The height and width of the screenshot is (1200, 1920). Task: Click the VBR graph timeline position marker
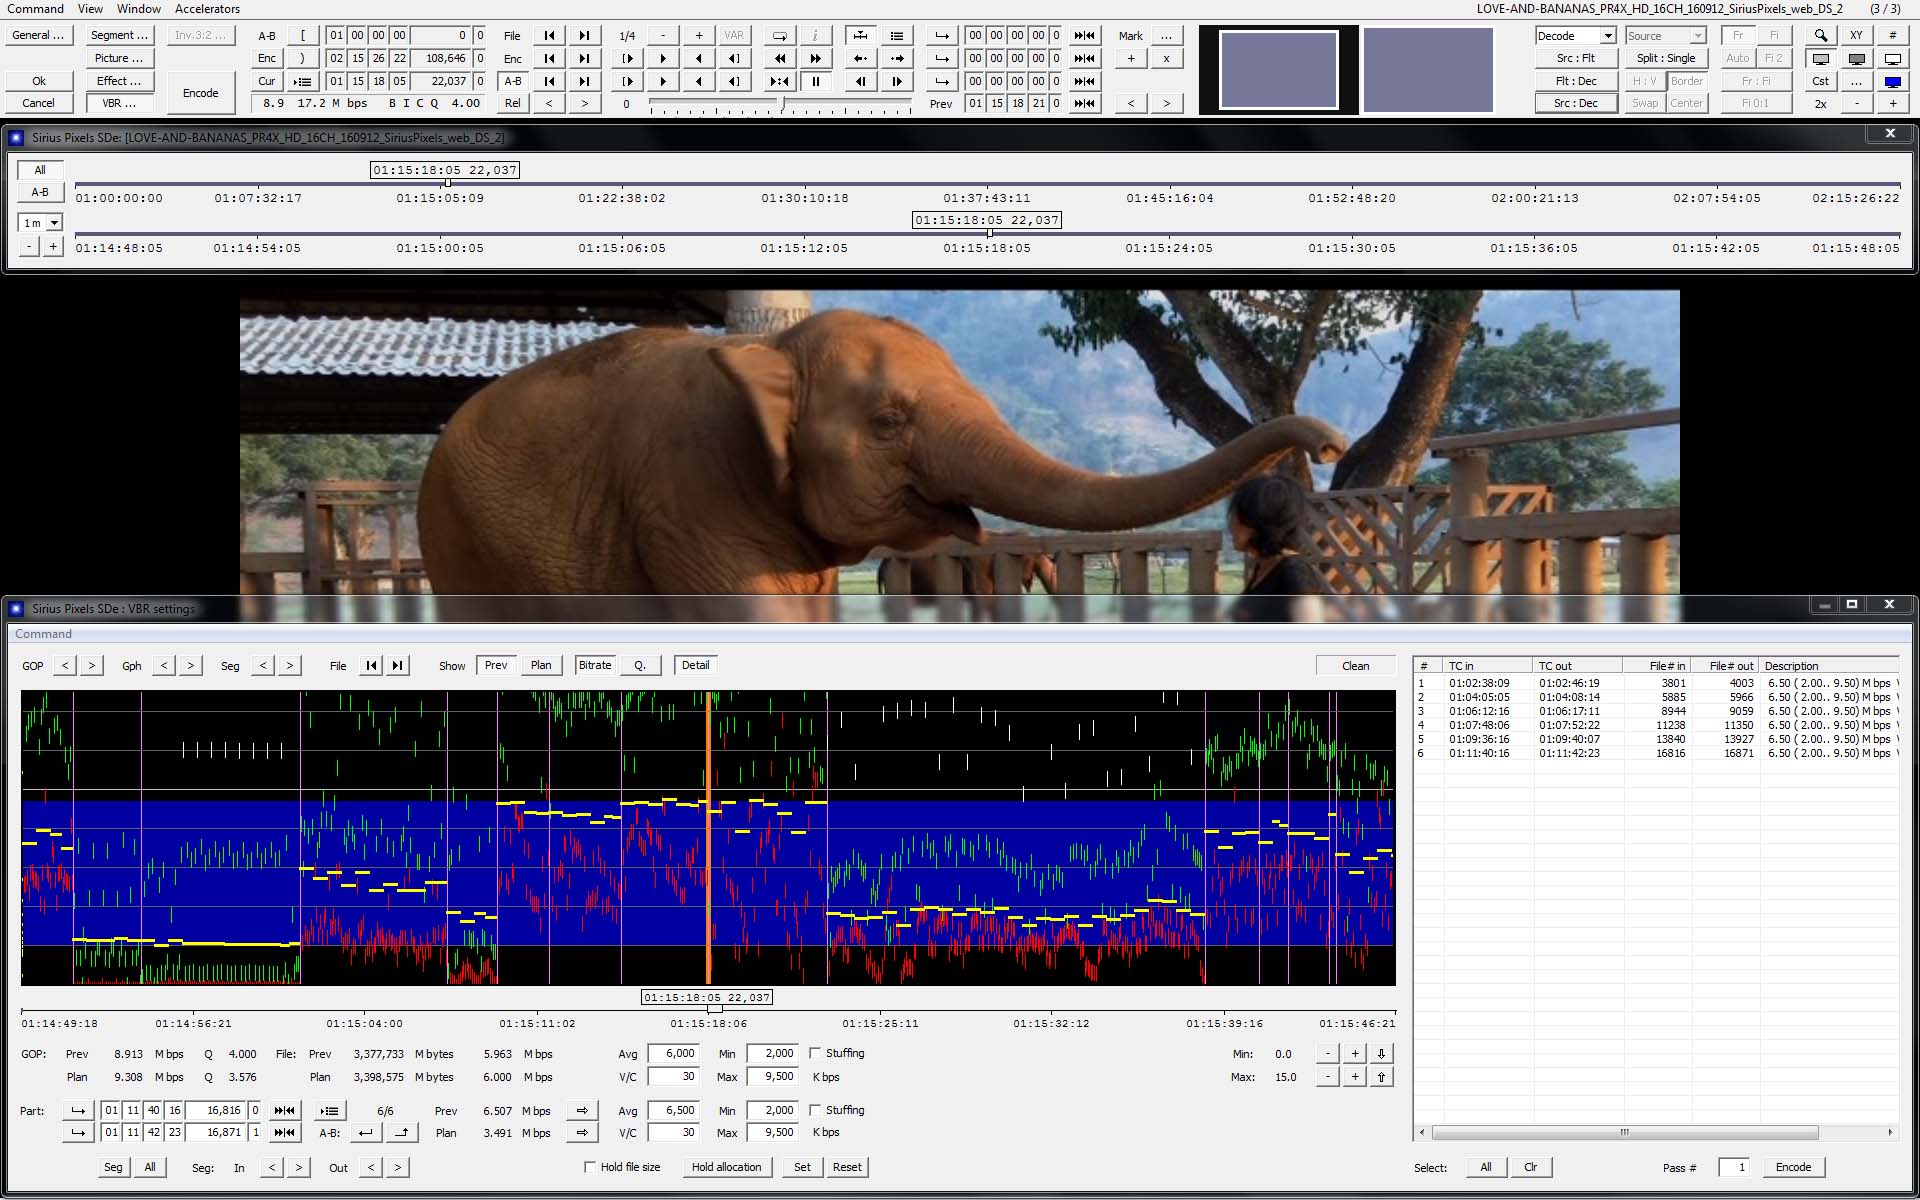714,1009
